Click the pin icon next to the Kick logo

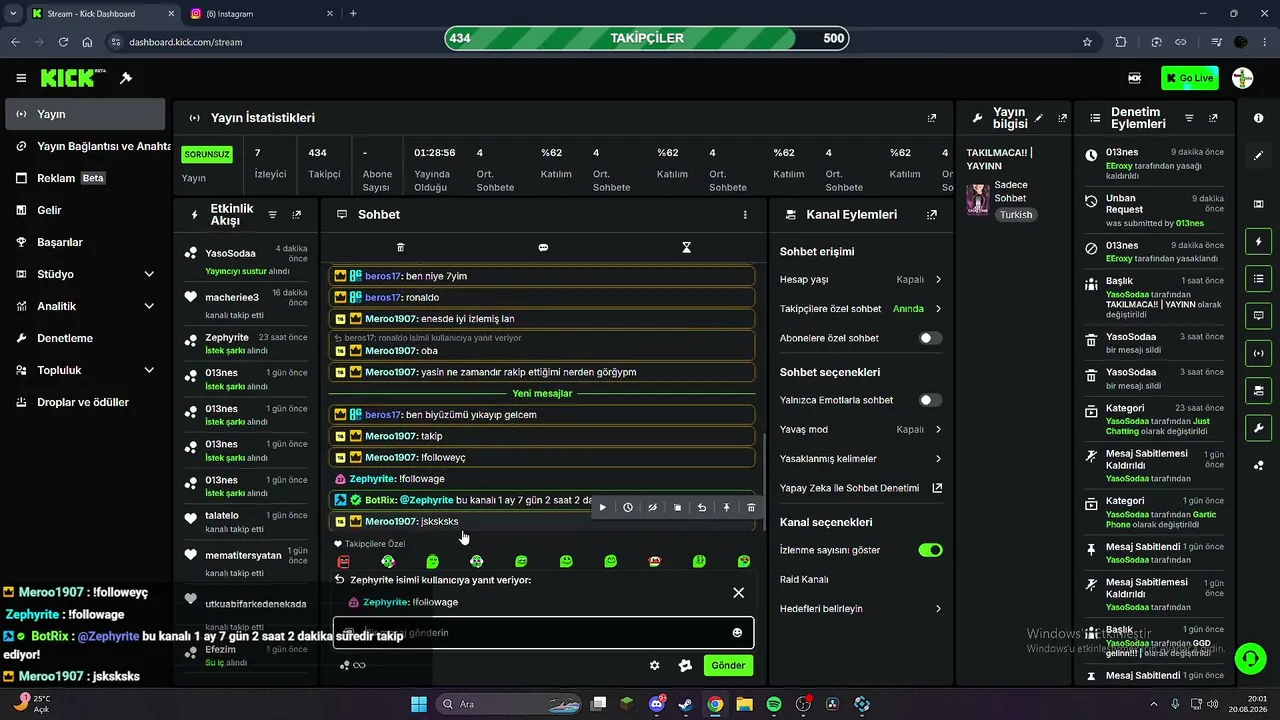pyautogui.click(x=126, y=78)
